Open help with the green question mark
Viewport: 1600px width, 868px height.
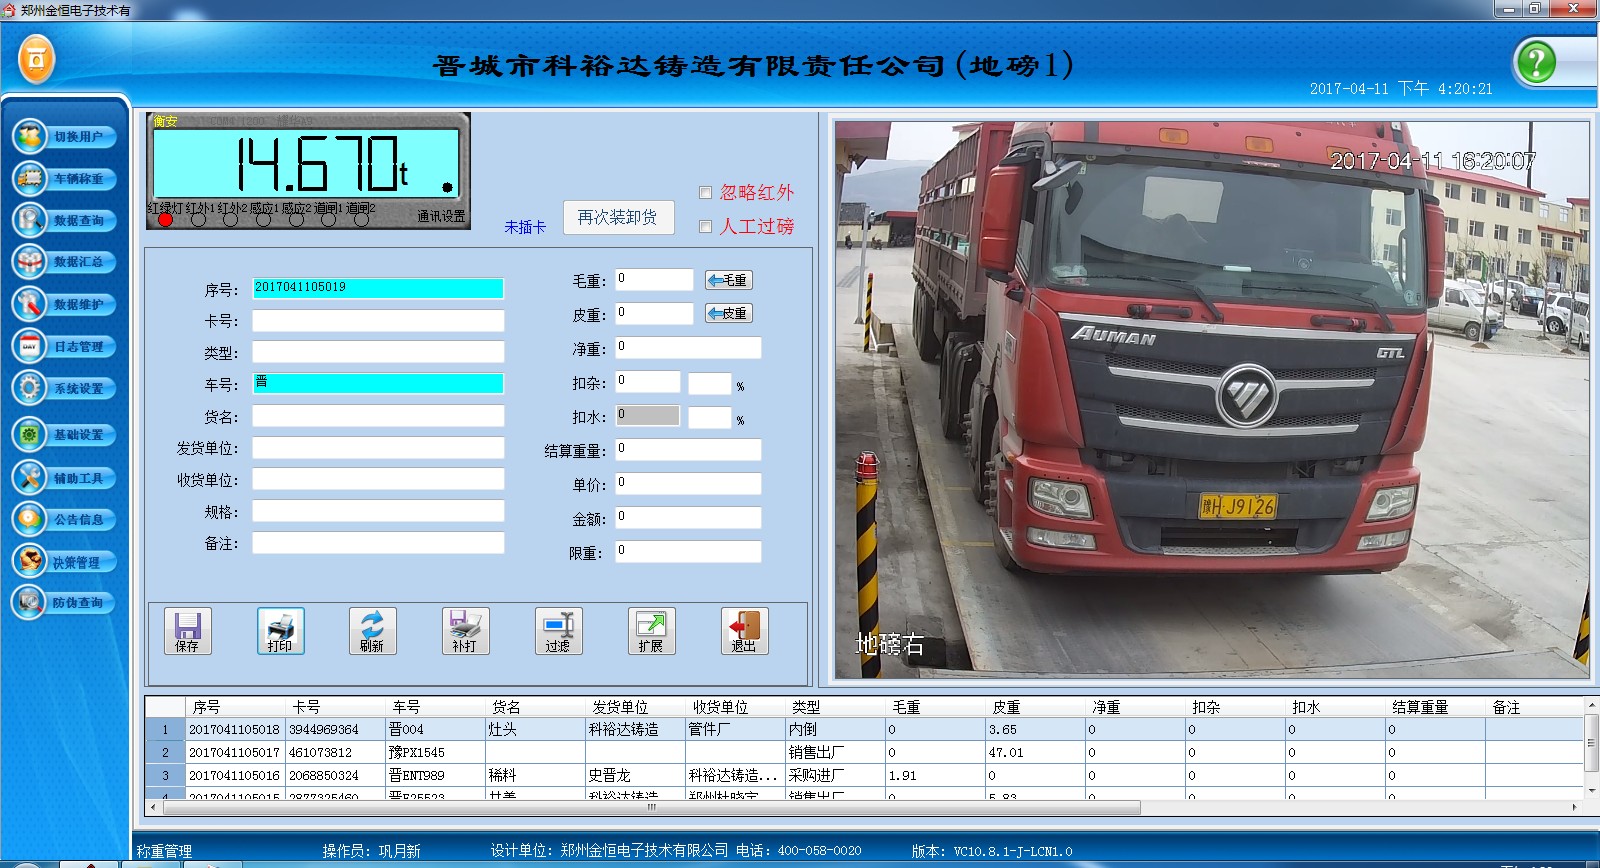tap(1535, 62)
